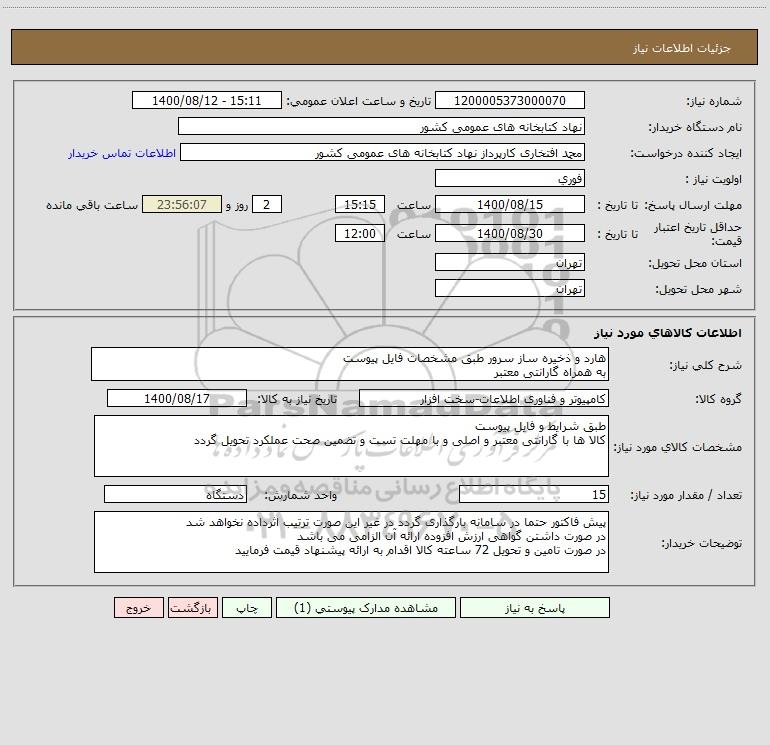Click section heading اطلاعات کالاهای مورد نیاز

tap(667, 333)
